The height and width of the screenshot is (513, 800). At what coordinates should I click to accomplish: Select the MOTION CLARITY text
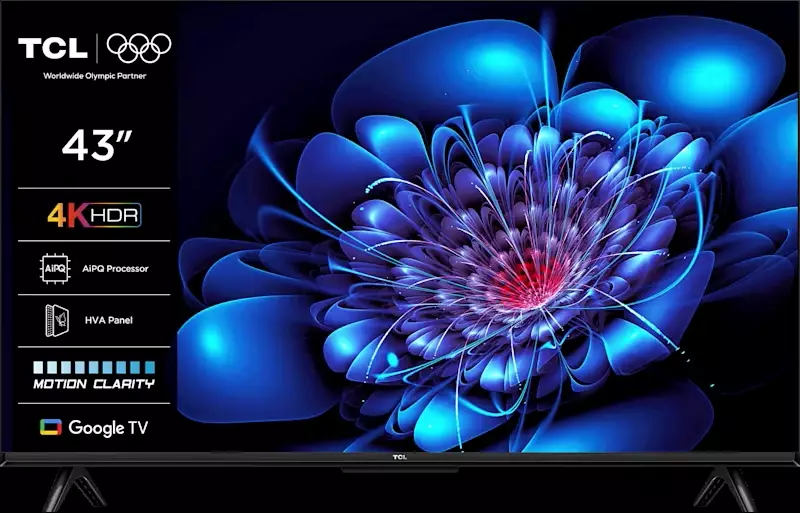pyautogui.click(x=94, y=384)
